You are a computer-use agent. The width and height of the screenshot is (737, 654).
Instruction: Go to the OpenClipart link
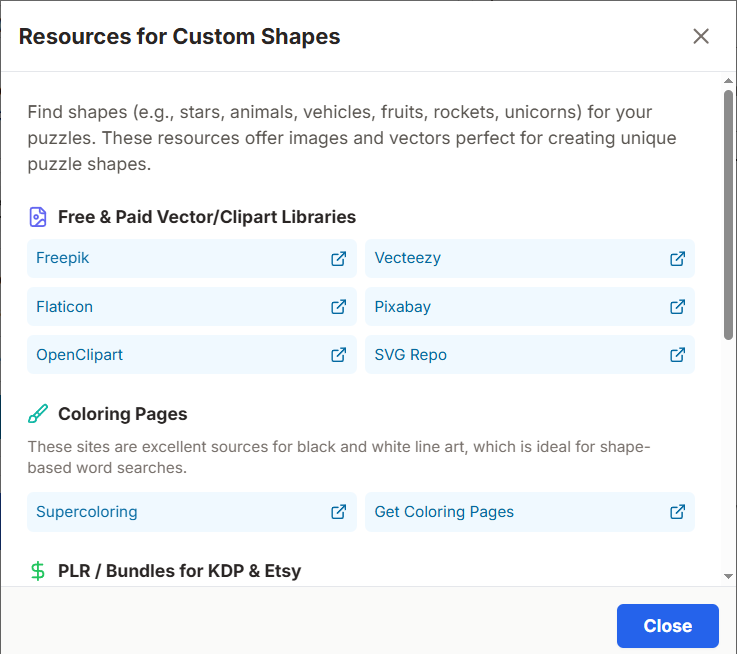click(80, 355)
